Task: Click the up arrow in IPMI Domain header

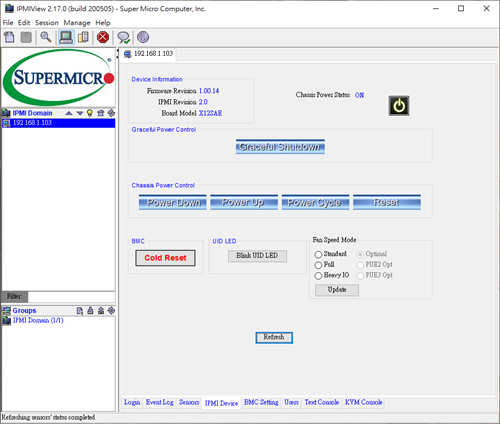Action: pos(69,113)
